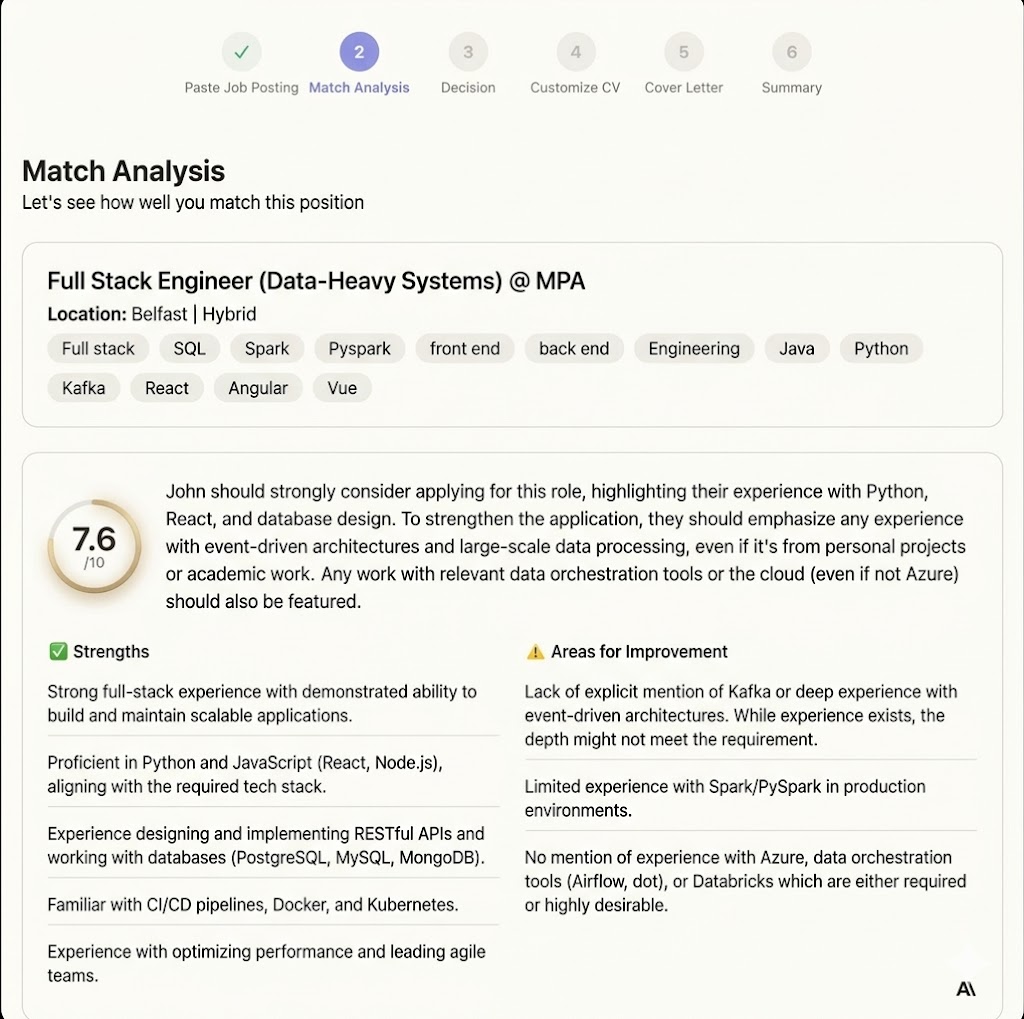
Task: Select the Angular tag
Action: 258,388
